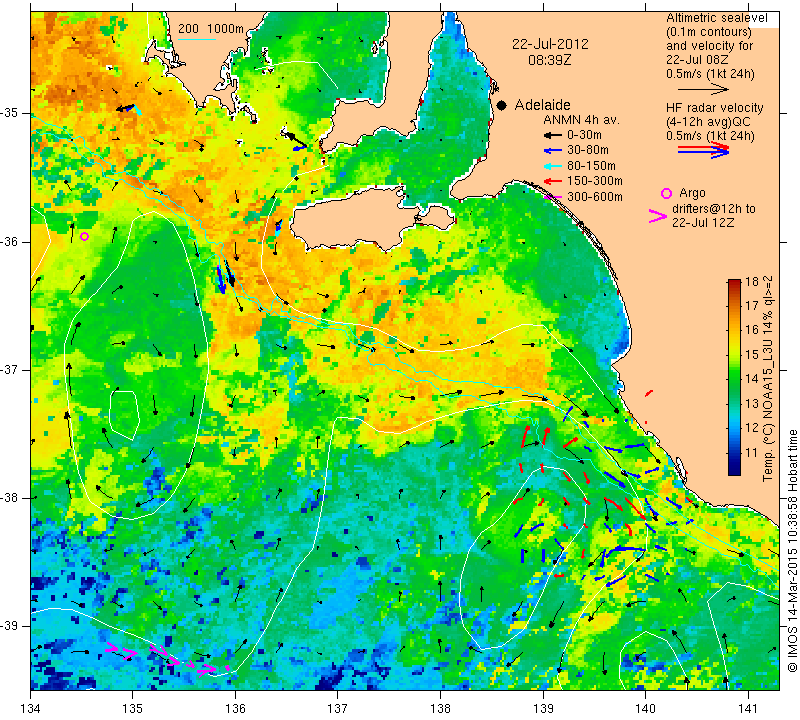Click the colorbar tick label 18
This screenshot has height=720, width=800.
(x=752, y=282)
